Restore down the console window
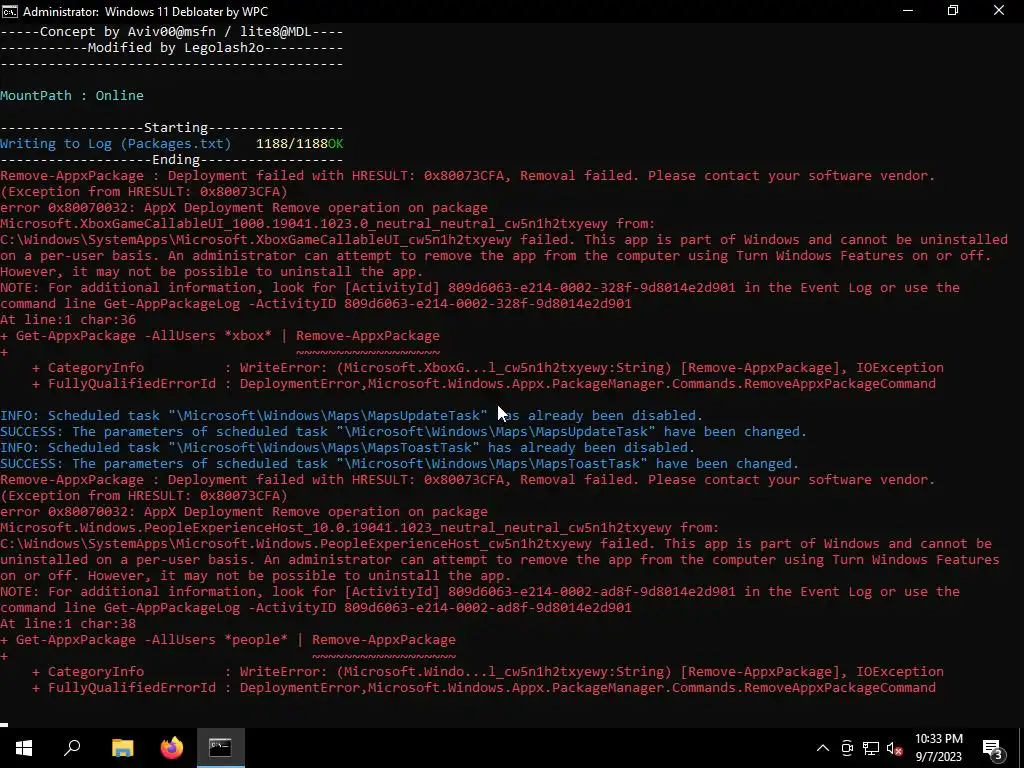Viewport: 1024px width, 768px height. [x=953, y=11]
